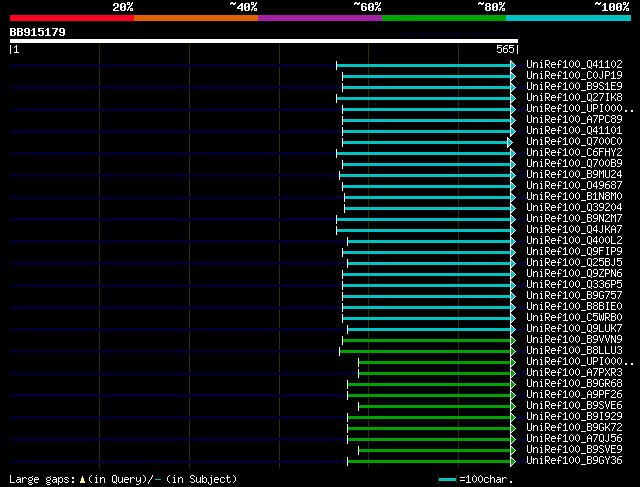The width and height of the screenshot is (640, 487).
Task: Click the white query sequence bar
Action: click(x=264, y=41)
